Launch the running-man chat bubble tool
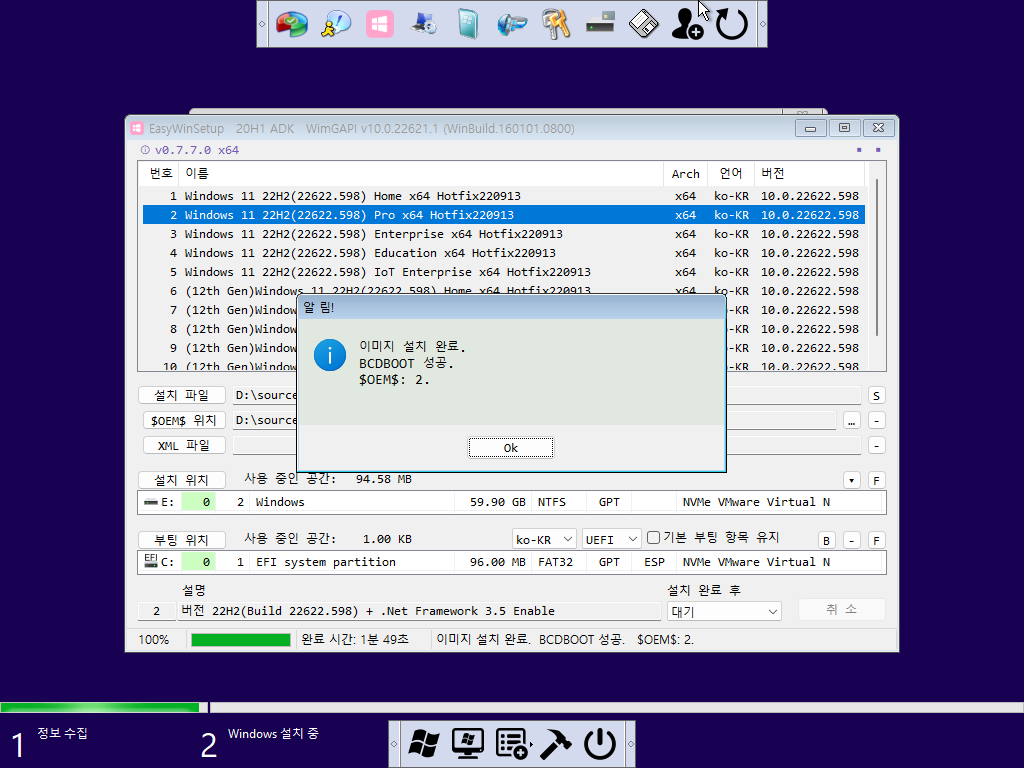 pyautogui.click(x=336, y=25)
